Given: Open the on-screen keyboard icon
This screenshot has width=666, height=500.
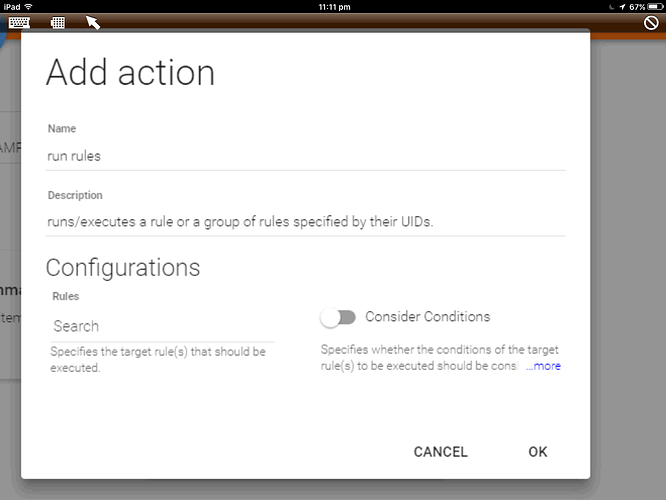Looking at the screenshot, I should pos(19,22).
